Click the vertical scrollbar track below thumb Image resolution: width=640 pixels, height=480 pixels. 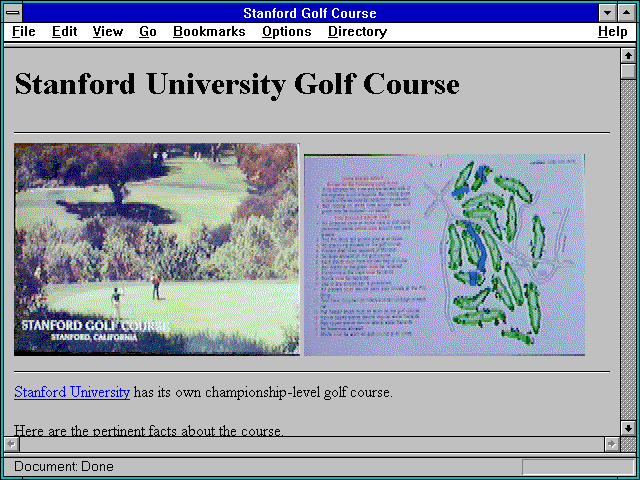[x=628, y=250]
